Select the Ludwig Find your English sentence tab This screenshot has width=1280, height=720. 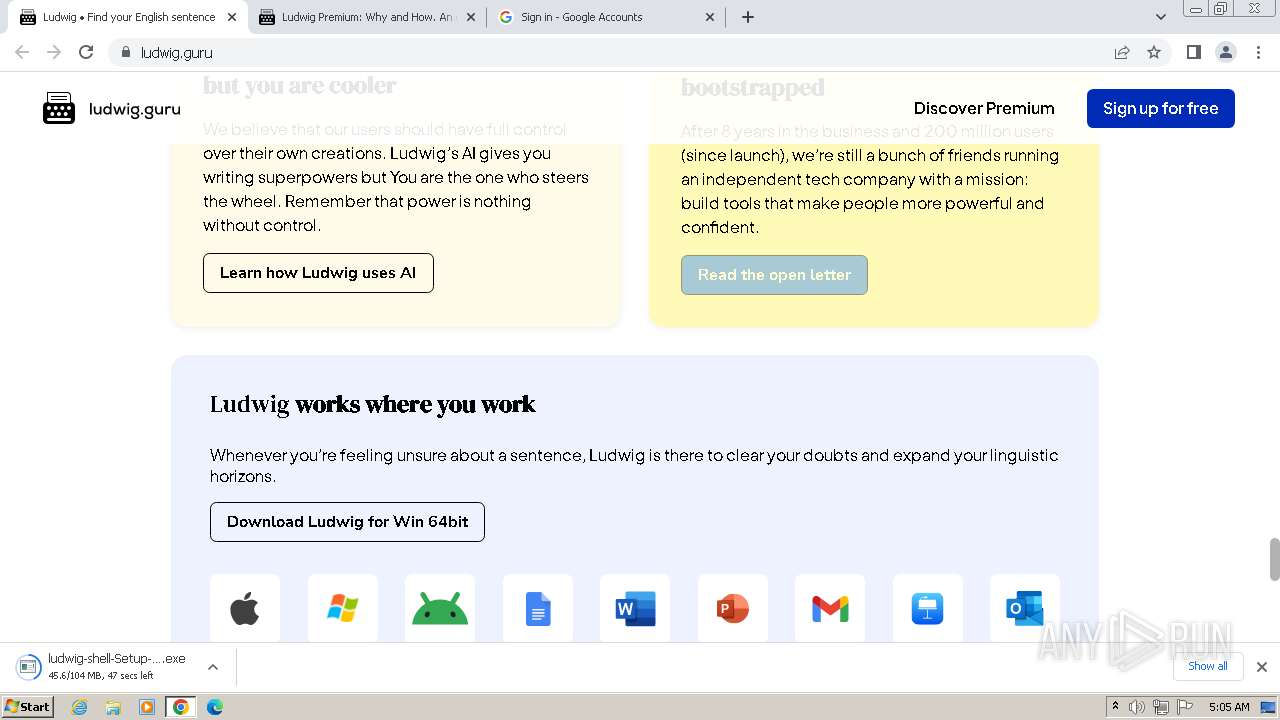[x=129, y=17]
